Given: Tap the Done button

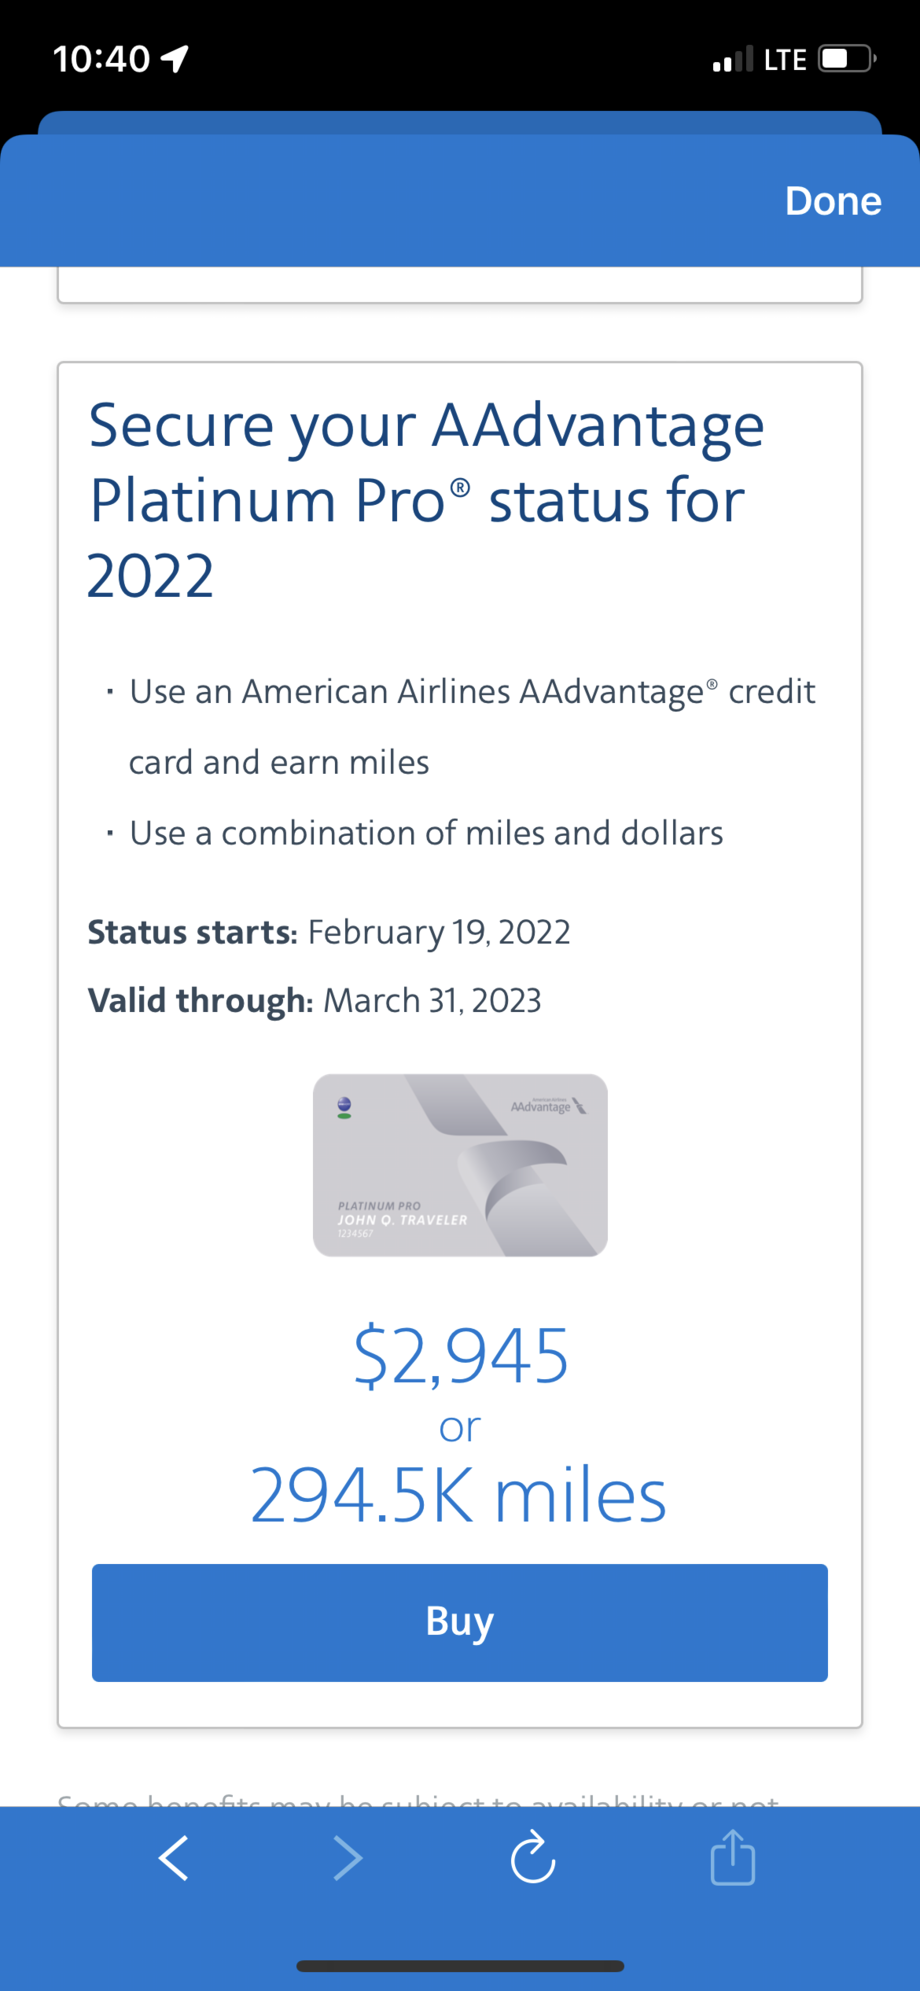Looking at the screenshot, I should 832,201.
